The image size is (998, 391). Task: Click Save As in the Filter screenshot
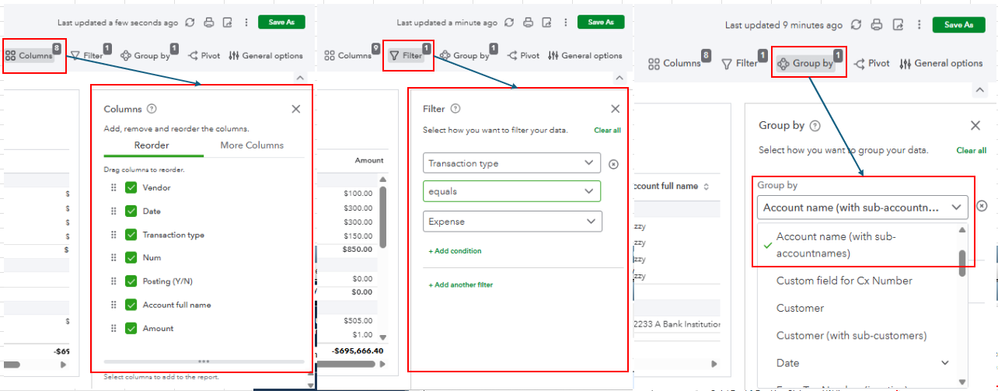(x=601, y=22)
